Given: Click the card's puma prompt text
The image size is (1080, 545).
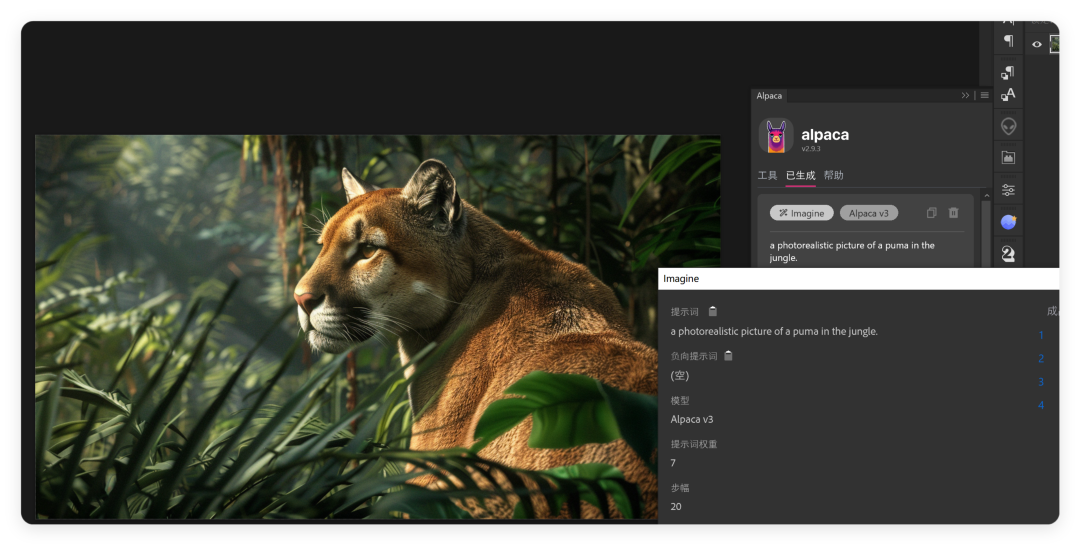Looking at the screenshot, I should [x=852, y=251].
